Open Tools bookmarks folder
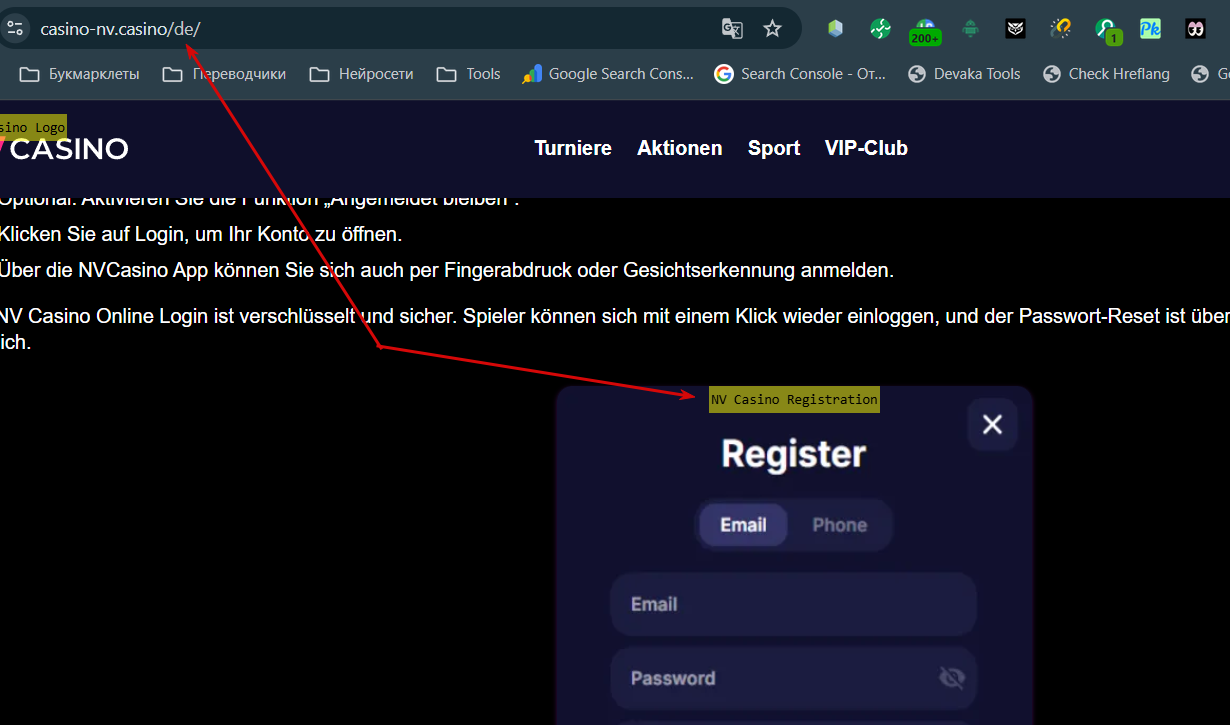The image size is (1230, 725). [468, 74]
